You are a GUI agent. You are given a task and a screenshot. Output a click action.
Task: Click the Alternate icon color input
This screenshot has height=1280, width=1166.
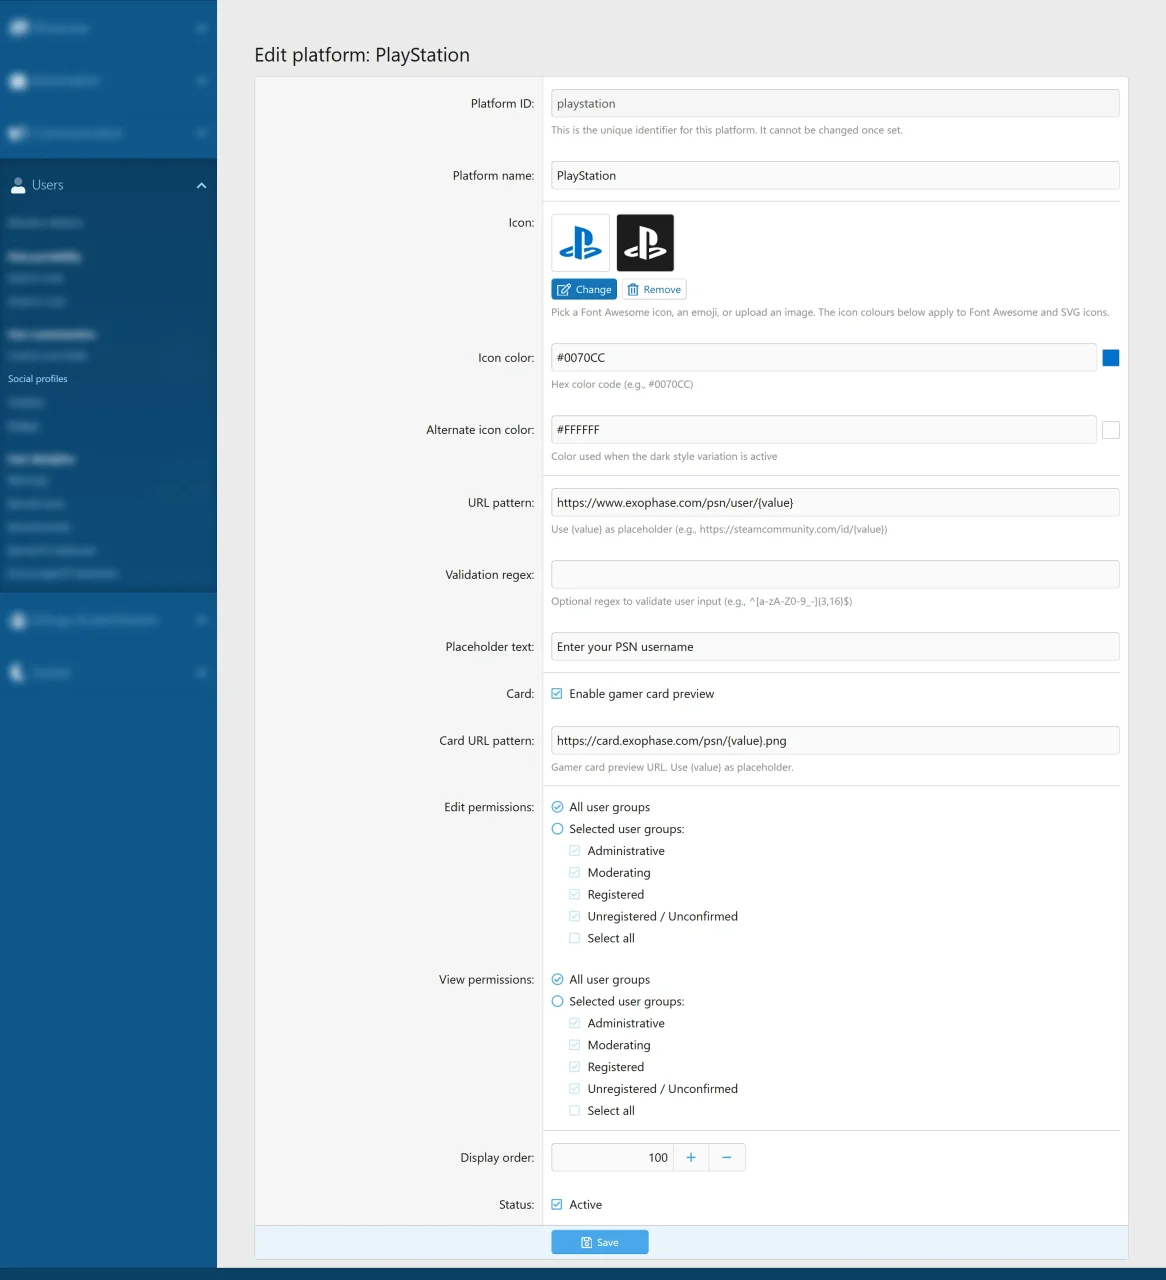pyautogui.click(x=824, y=430)
